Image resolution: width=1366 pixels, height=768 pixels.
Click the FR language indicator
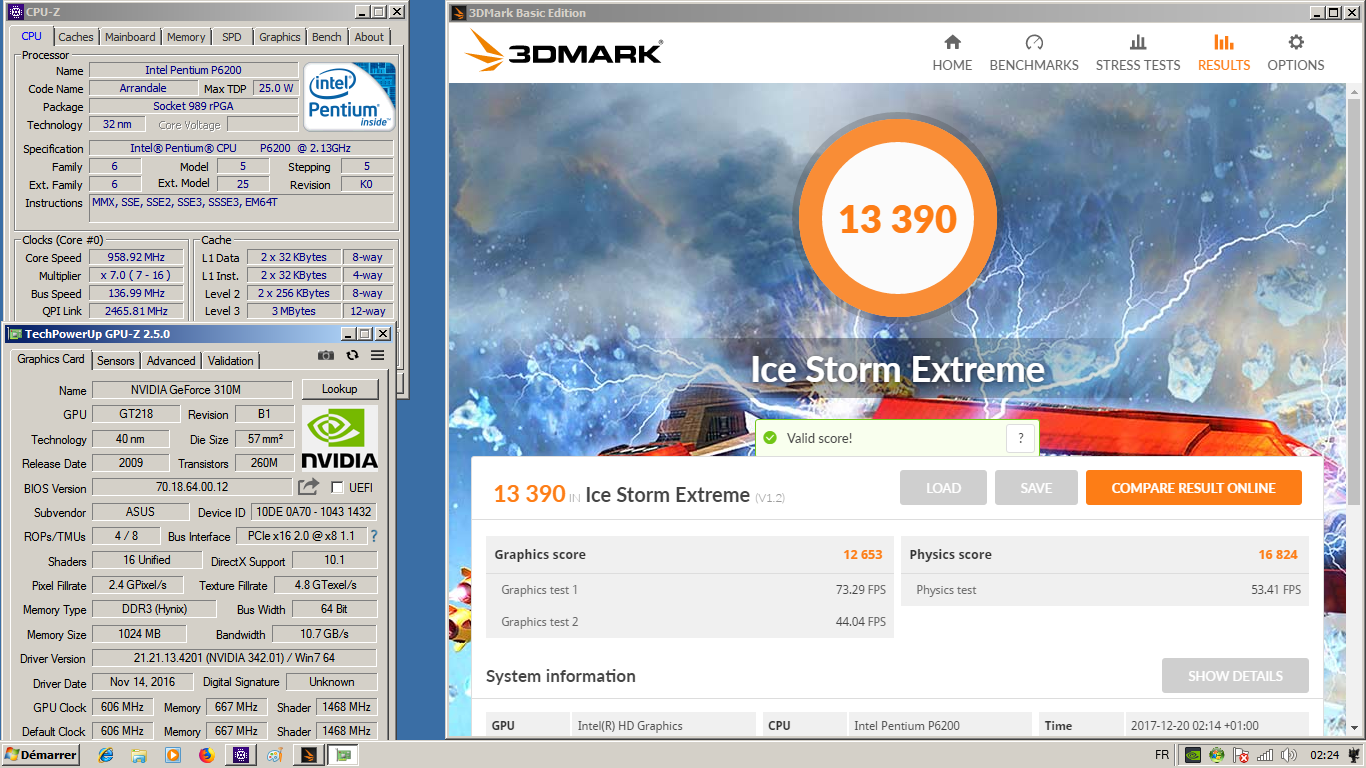coord(1162,755)
